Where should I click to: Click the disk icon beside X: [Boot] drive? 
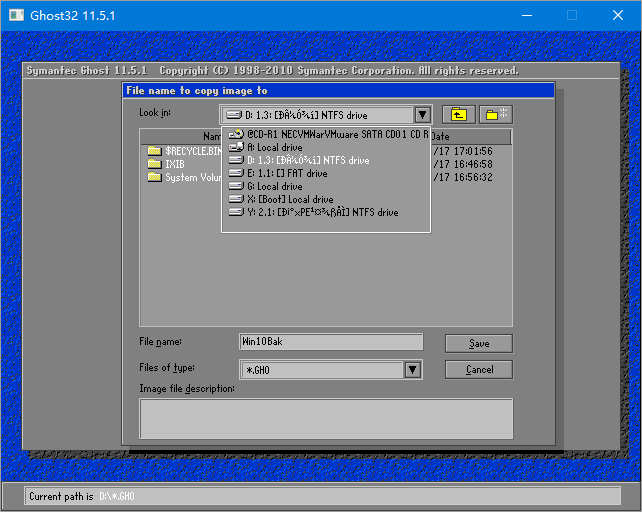236,199
